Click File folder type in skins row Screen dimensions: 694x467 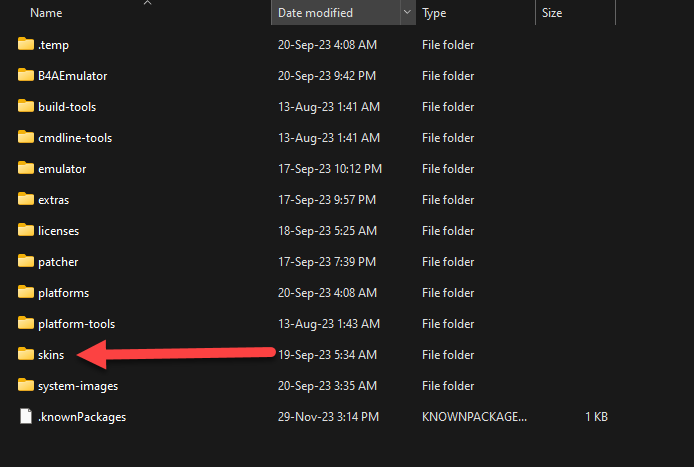point(448,355)
